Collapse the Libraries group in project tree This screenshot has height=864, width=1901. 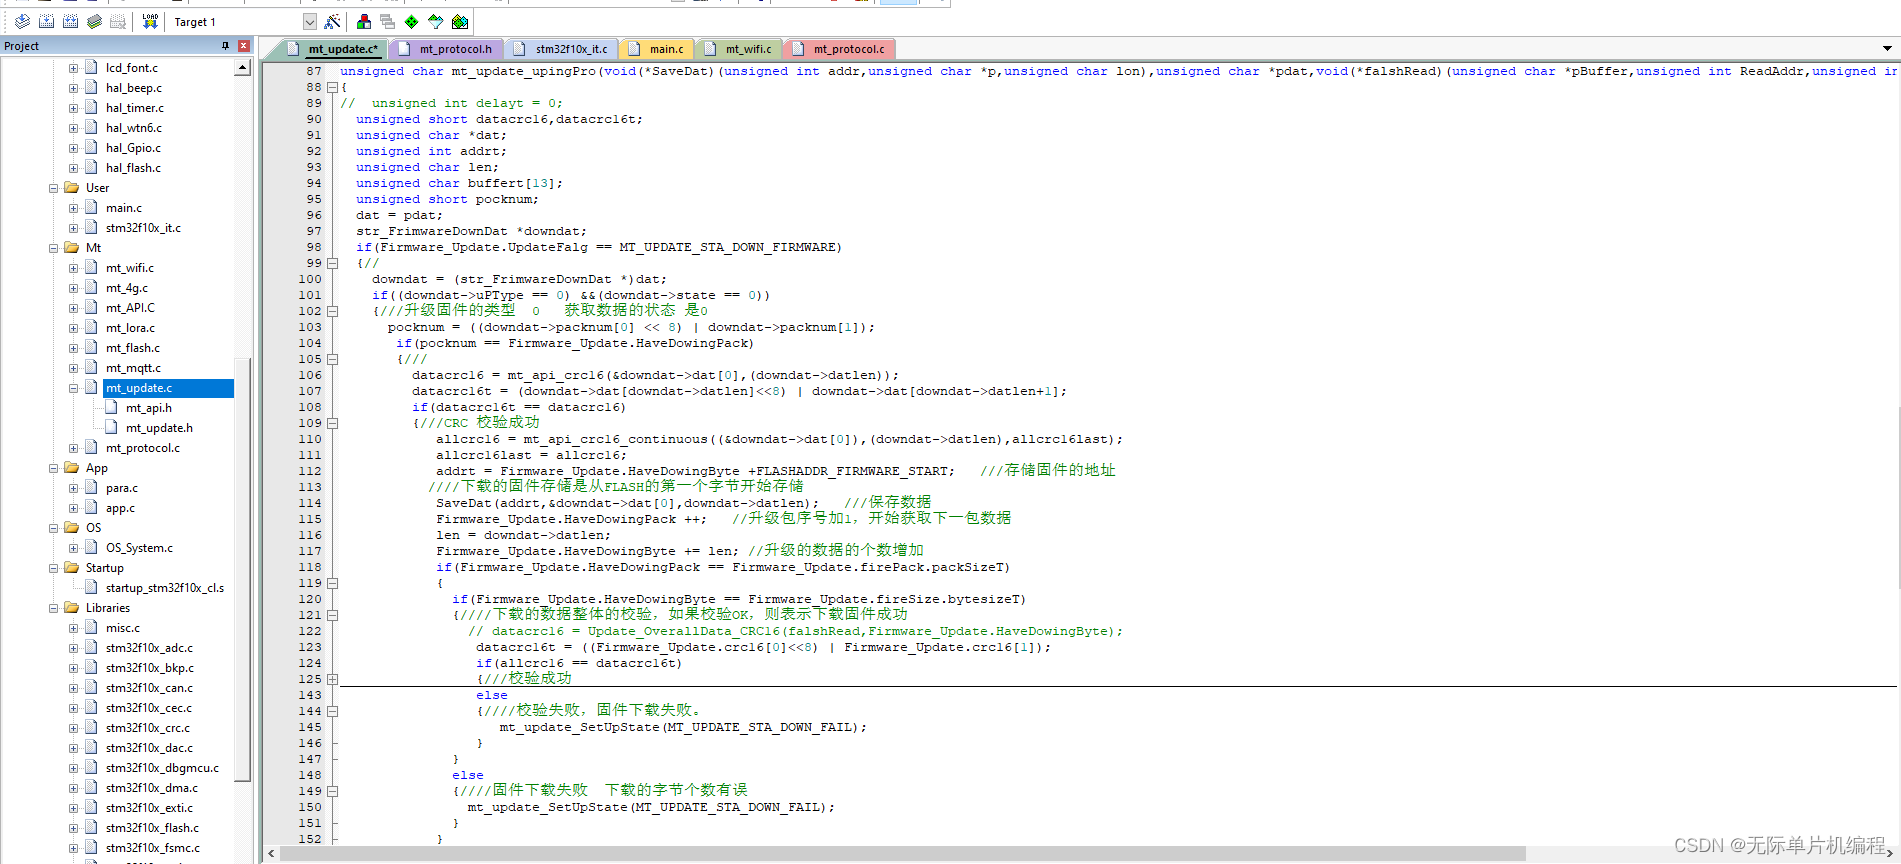pos(54,608)
